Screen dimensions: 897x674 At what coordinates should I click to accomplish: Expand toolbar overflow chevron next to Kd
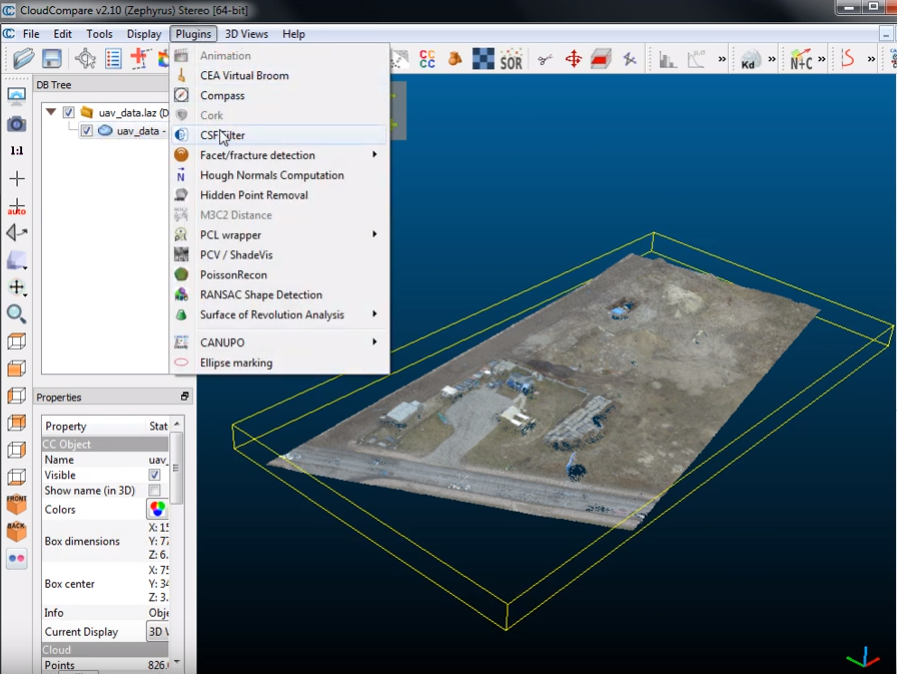[772, 59]
